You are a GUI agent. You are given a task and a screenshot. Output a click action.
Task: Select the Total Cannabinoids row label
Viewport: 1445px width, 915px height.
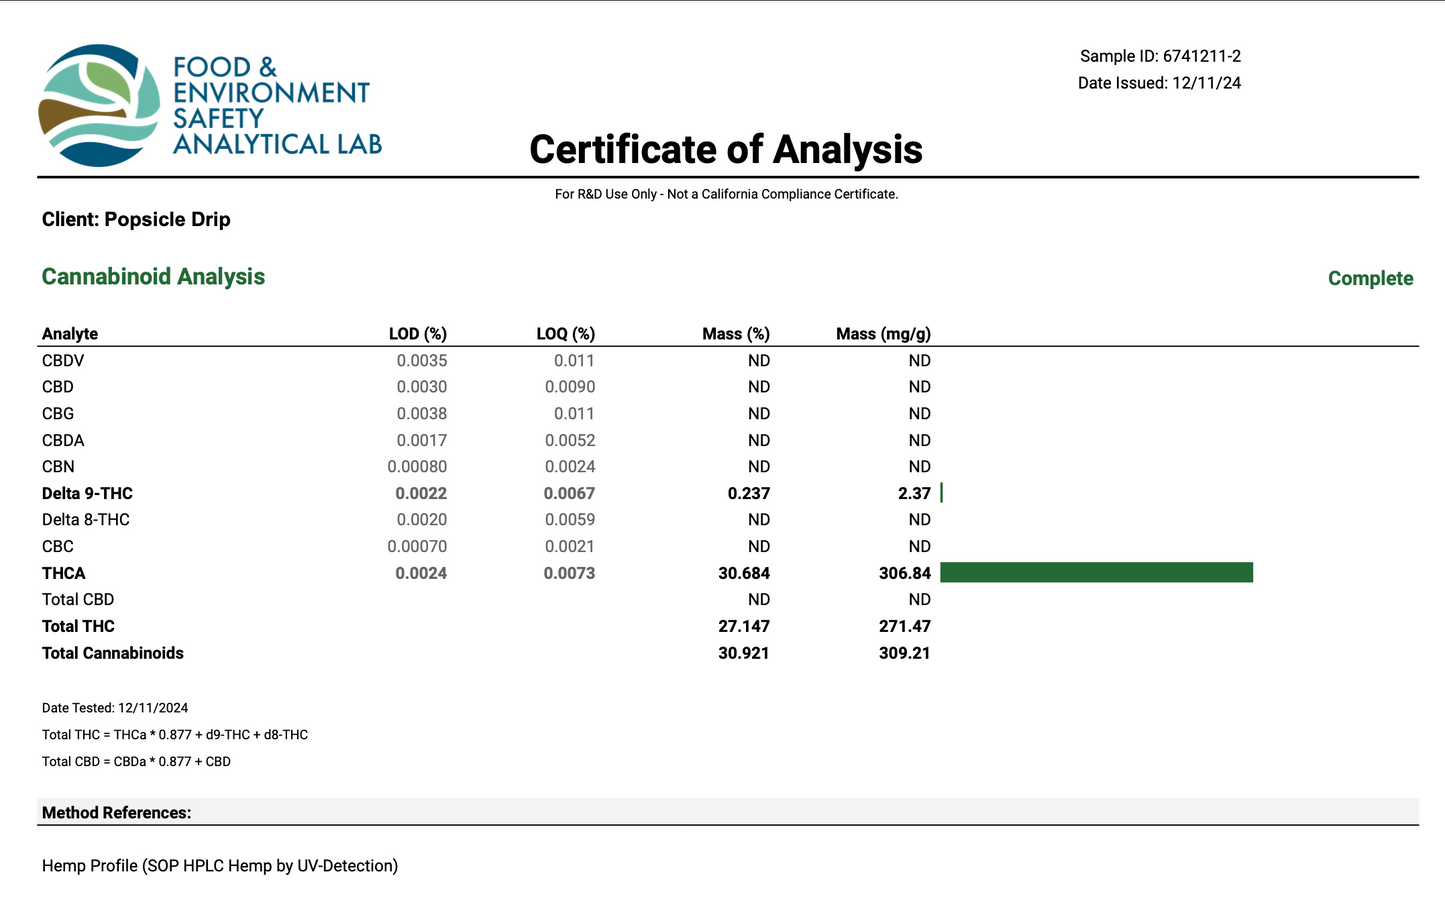pos(113,653)
